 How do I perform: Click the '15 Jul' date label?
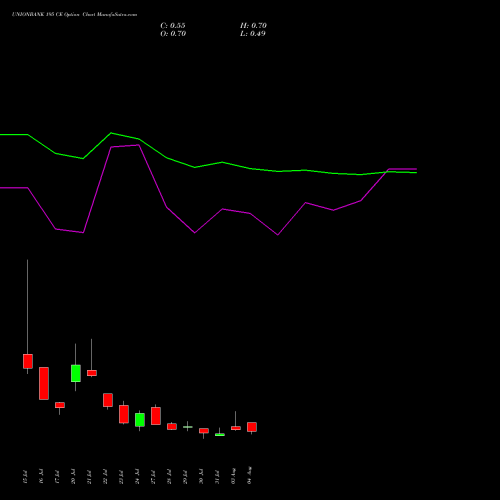[25, 477]
